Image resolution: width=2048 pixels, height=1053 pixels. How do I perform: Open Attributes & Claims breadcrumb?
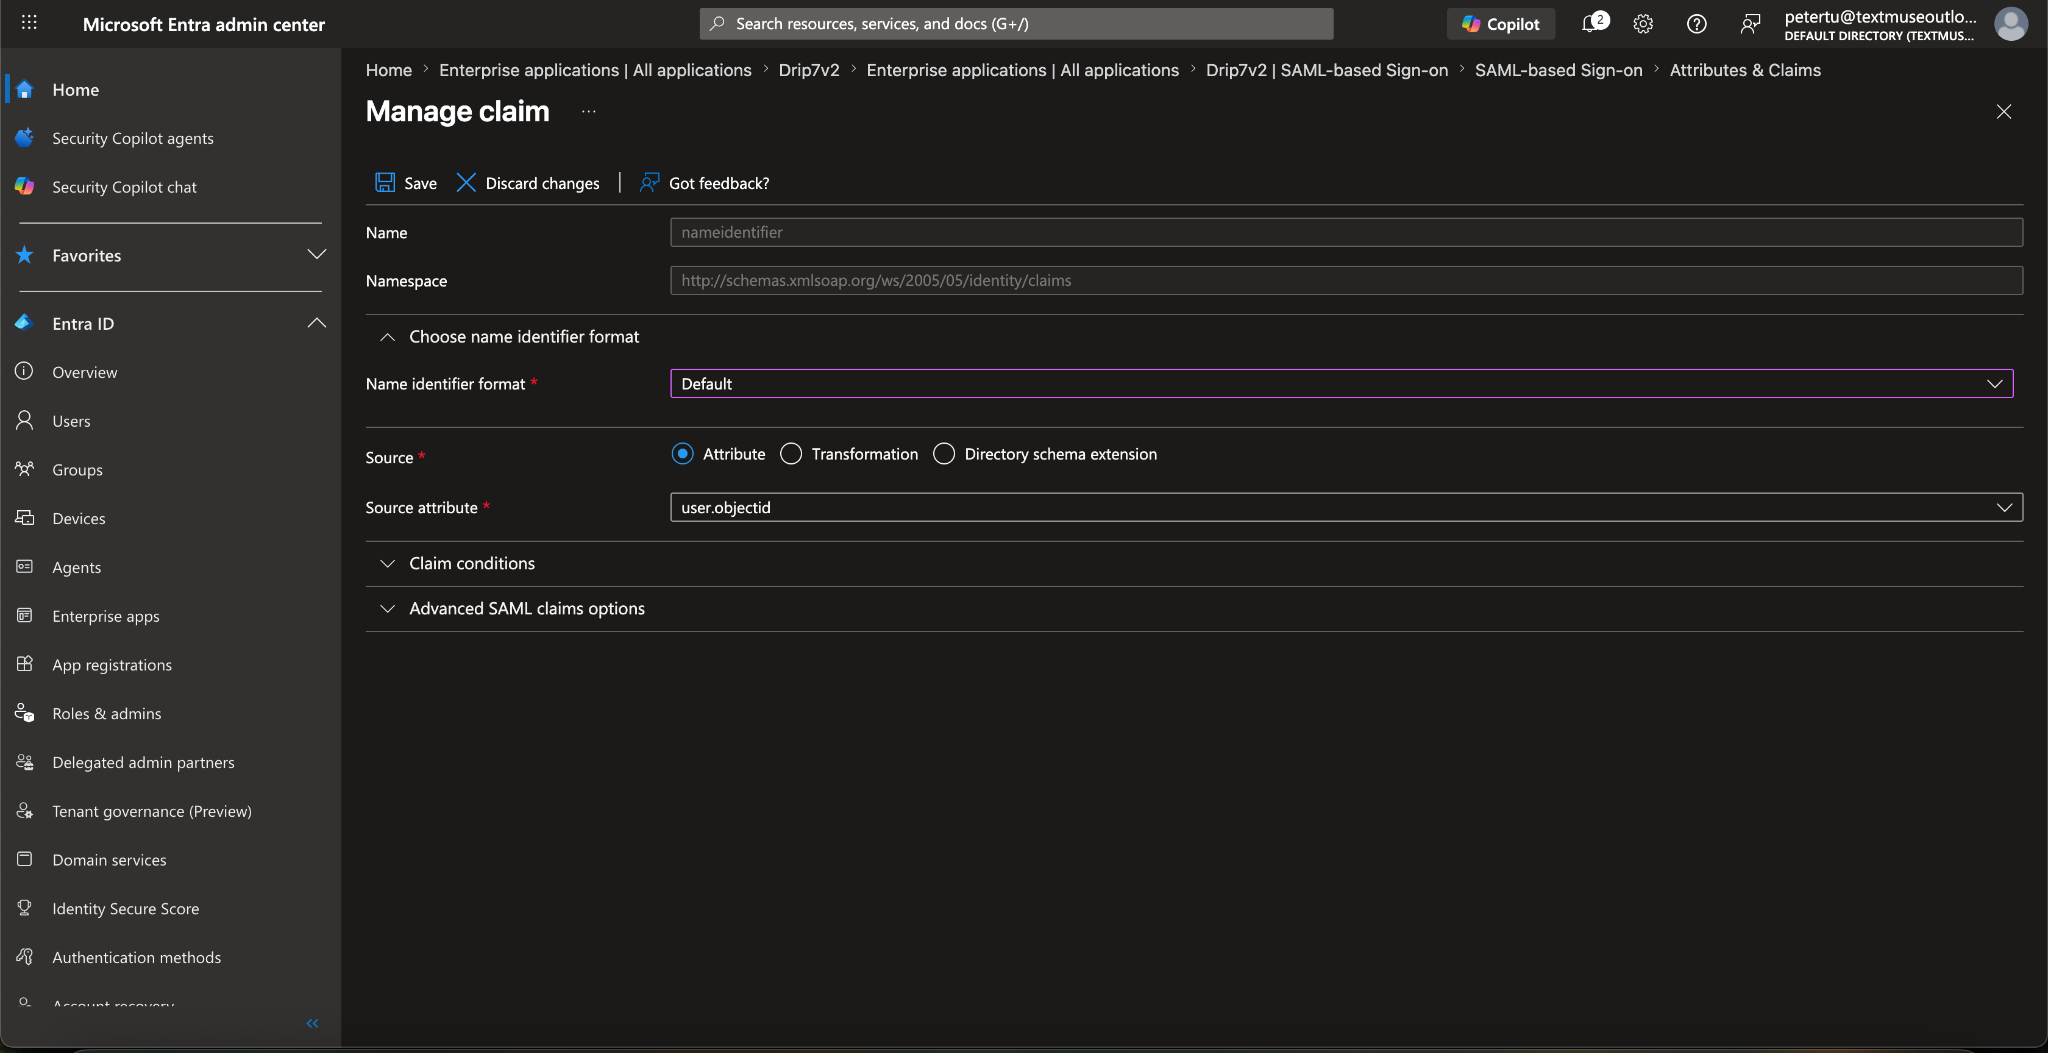tap(1745, 70)
